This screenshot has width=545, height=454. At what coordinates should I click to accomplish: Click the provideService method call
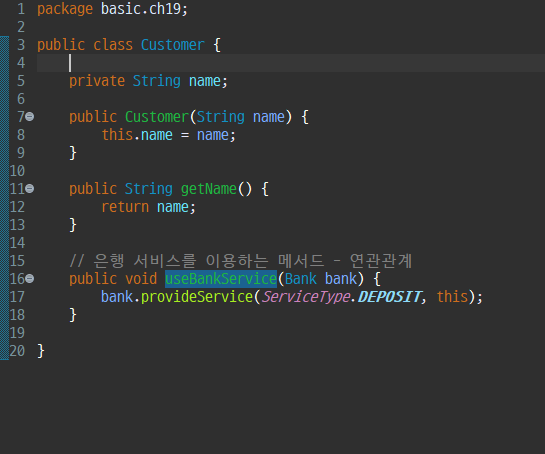[x=197, y=297]
